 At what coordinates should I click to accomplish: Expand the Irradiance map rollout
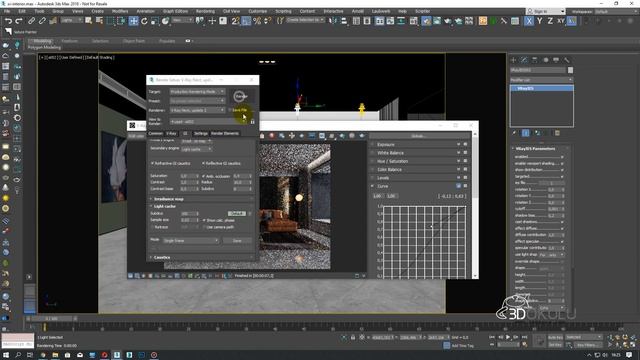click(202, 199)
